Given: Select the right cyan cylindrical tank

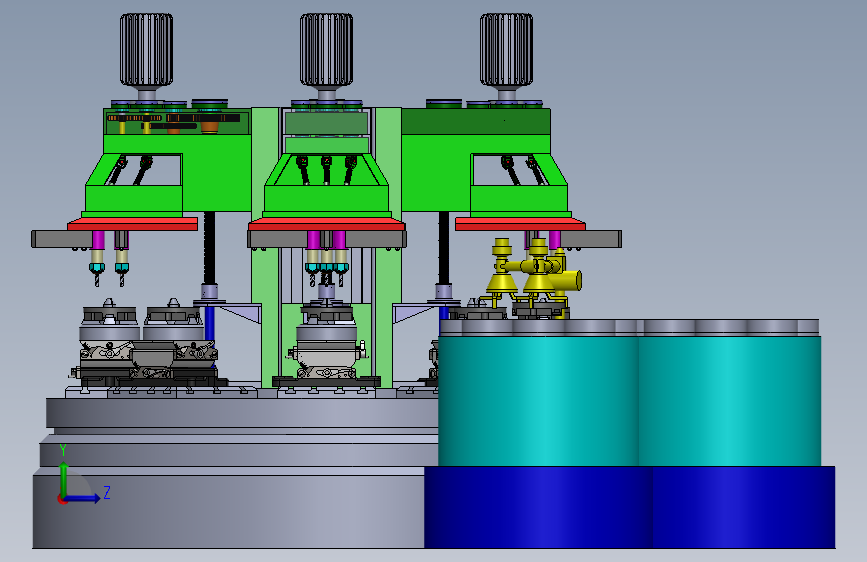Looking at the screenshot, I should click(730, 401).
